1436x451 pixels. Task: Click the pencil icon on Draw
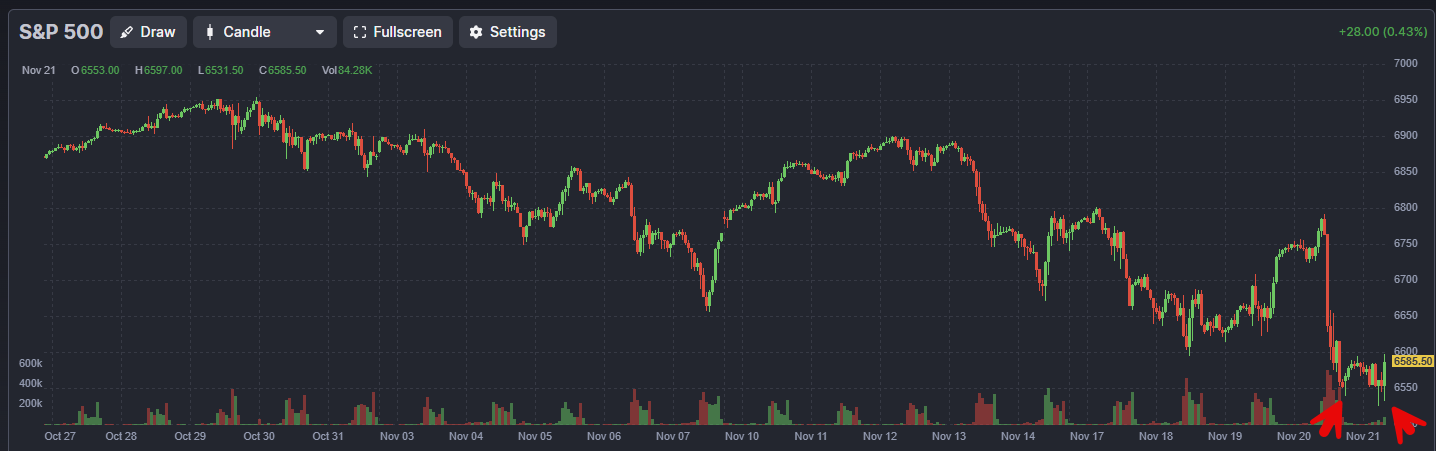tap(127, 32)
